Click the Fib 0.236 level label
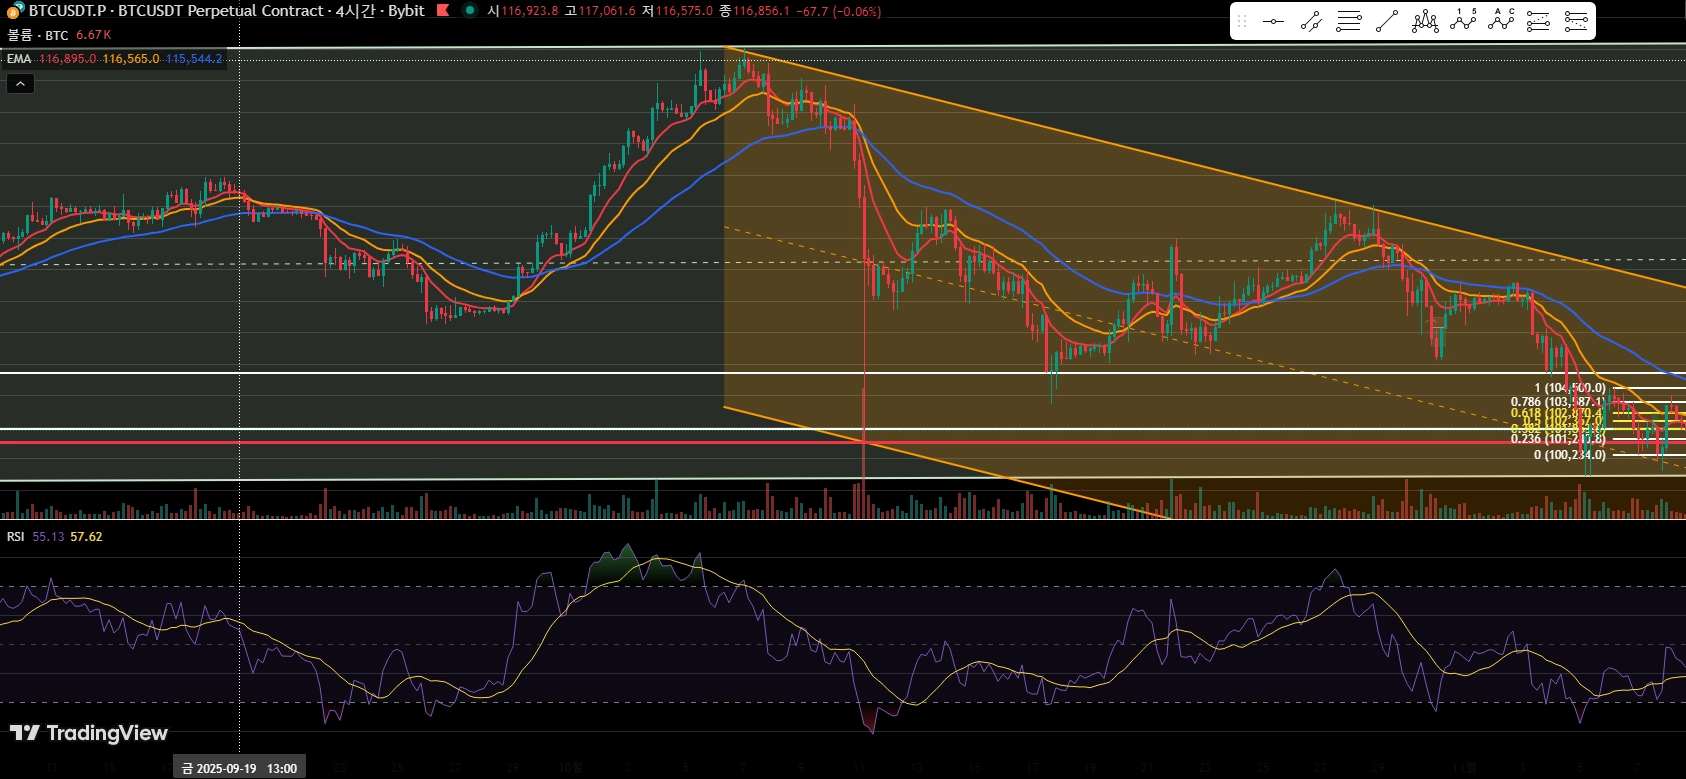1686x779 pixels. pos(1557,438)
